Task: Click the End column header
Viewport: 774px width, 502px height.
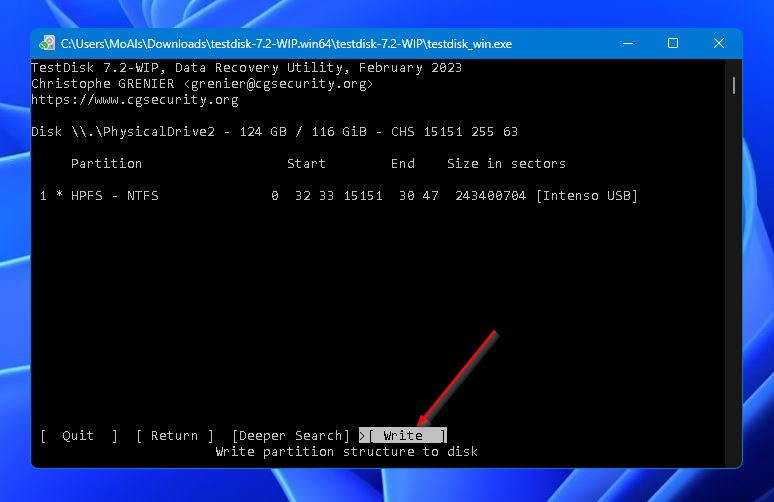Action: pos(403,164)
